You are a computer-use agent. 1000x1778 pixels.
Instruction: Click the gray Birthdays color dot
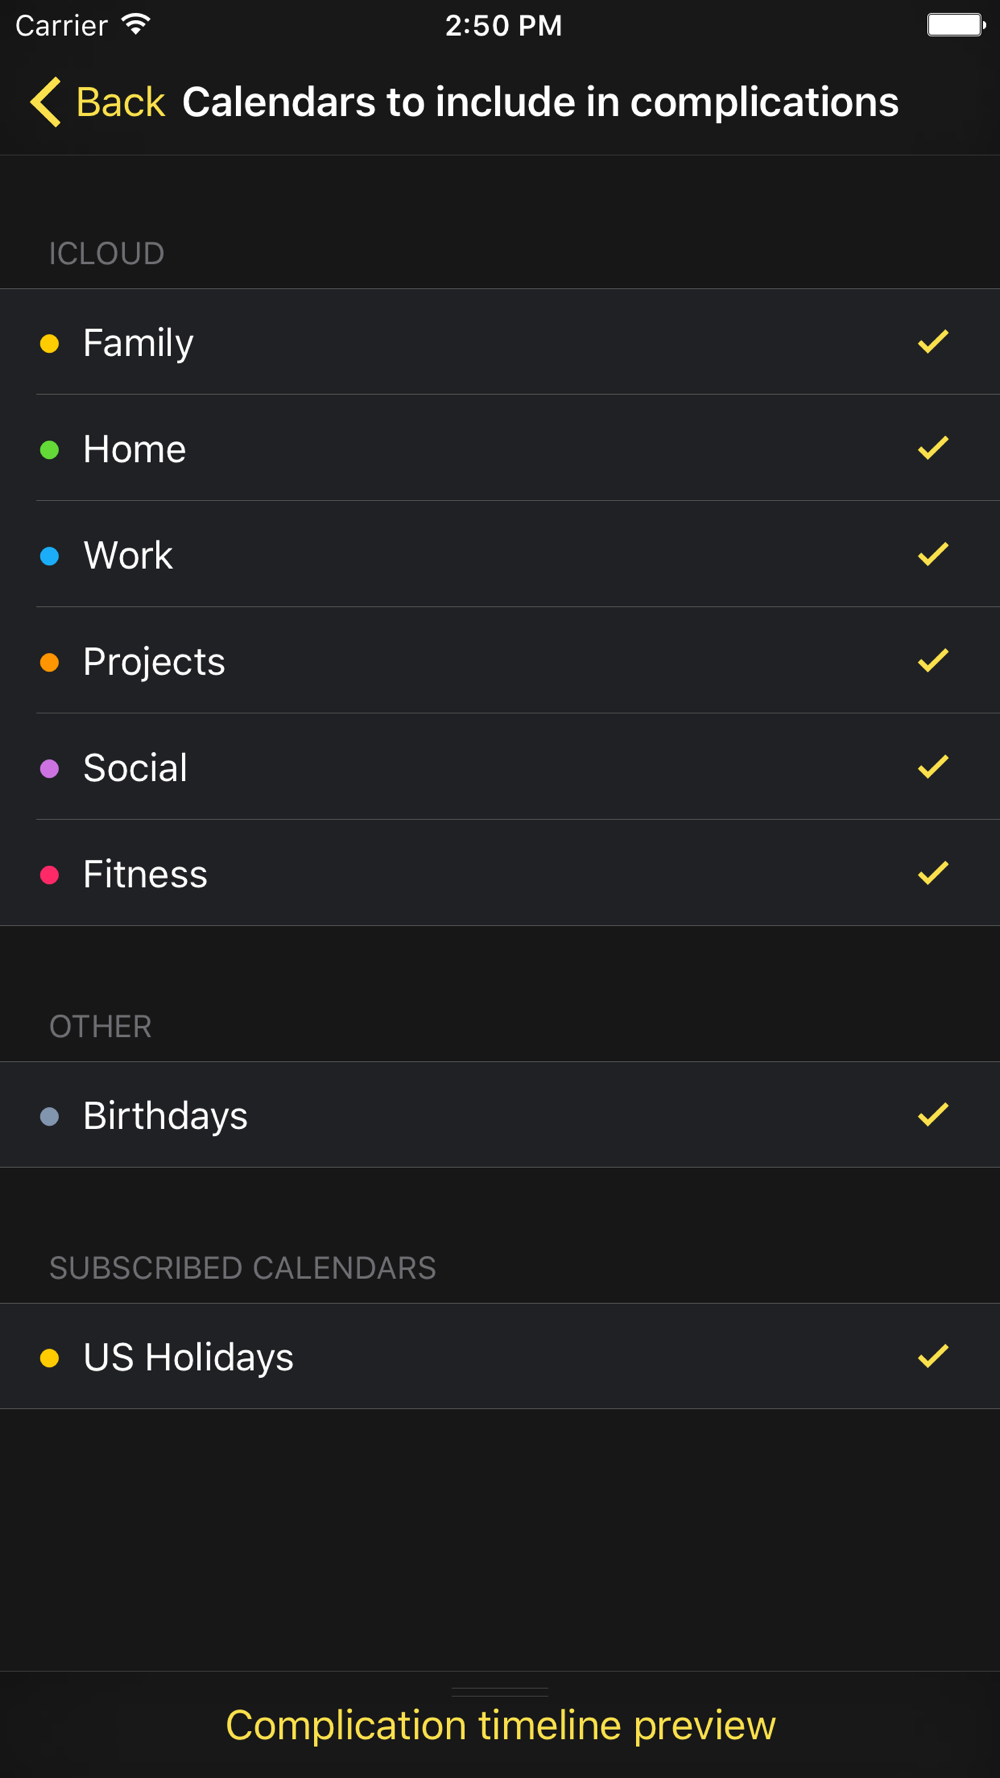pos(49,1116)
